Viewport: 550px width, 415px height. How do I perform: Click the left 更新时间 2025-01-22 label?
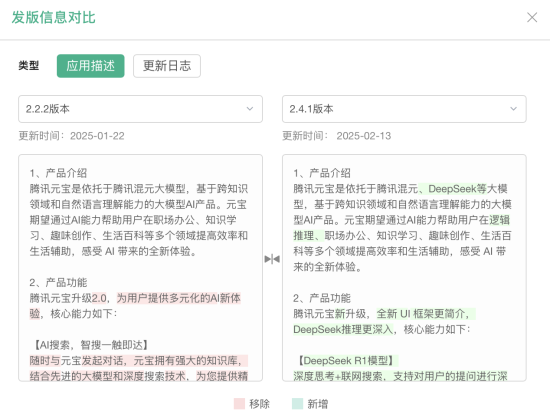[x=72, y=136]
